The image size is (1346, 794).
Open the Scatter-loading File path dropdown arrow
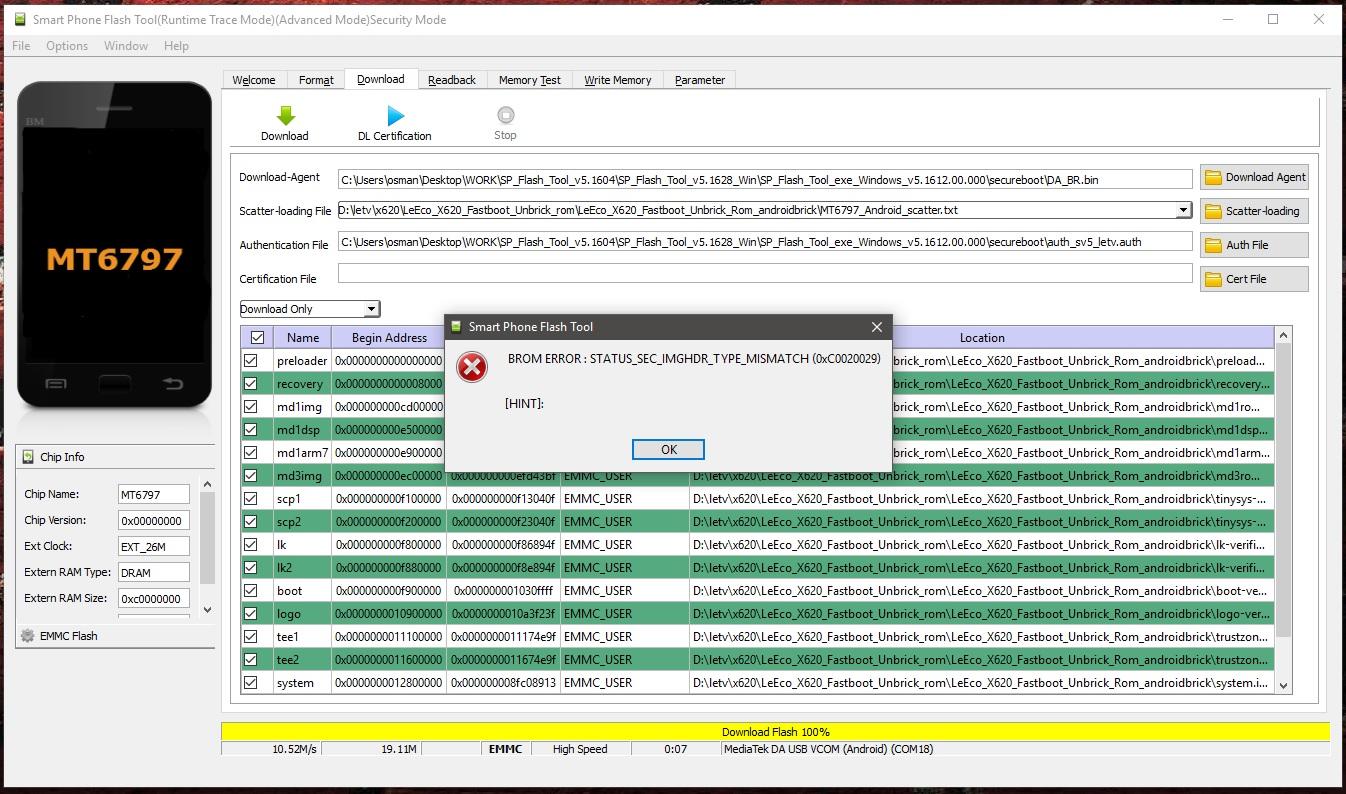(1183, 211)
